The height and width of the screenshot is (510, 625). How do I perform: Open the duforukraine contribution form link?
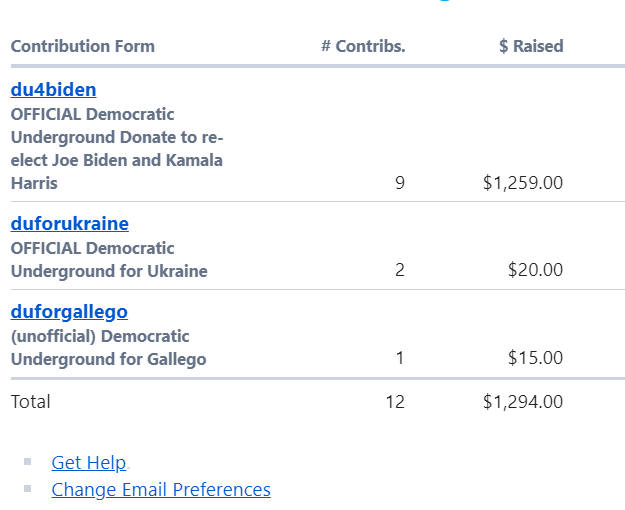click(70, 223)
